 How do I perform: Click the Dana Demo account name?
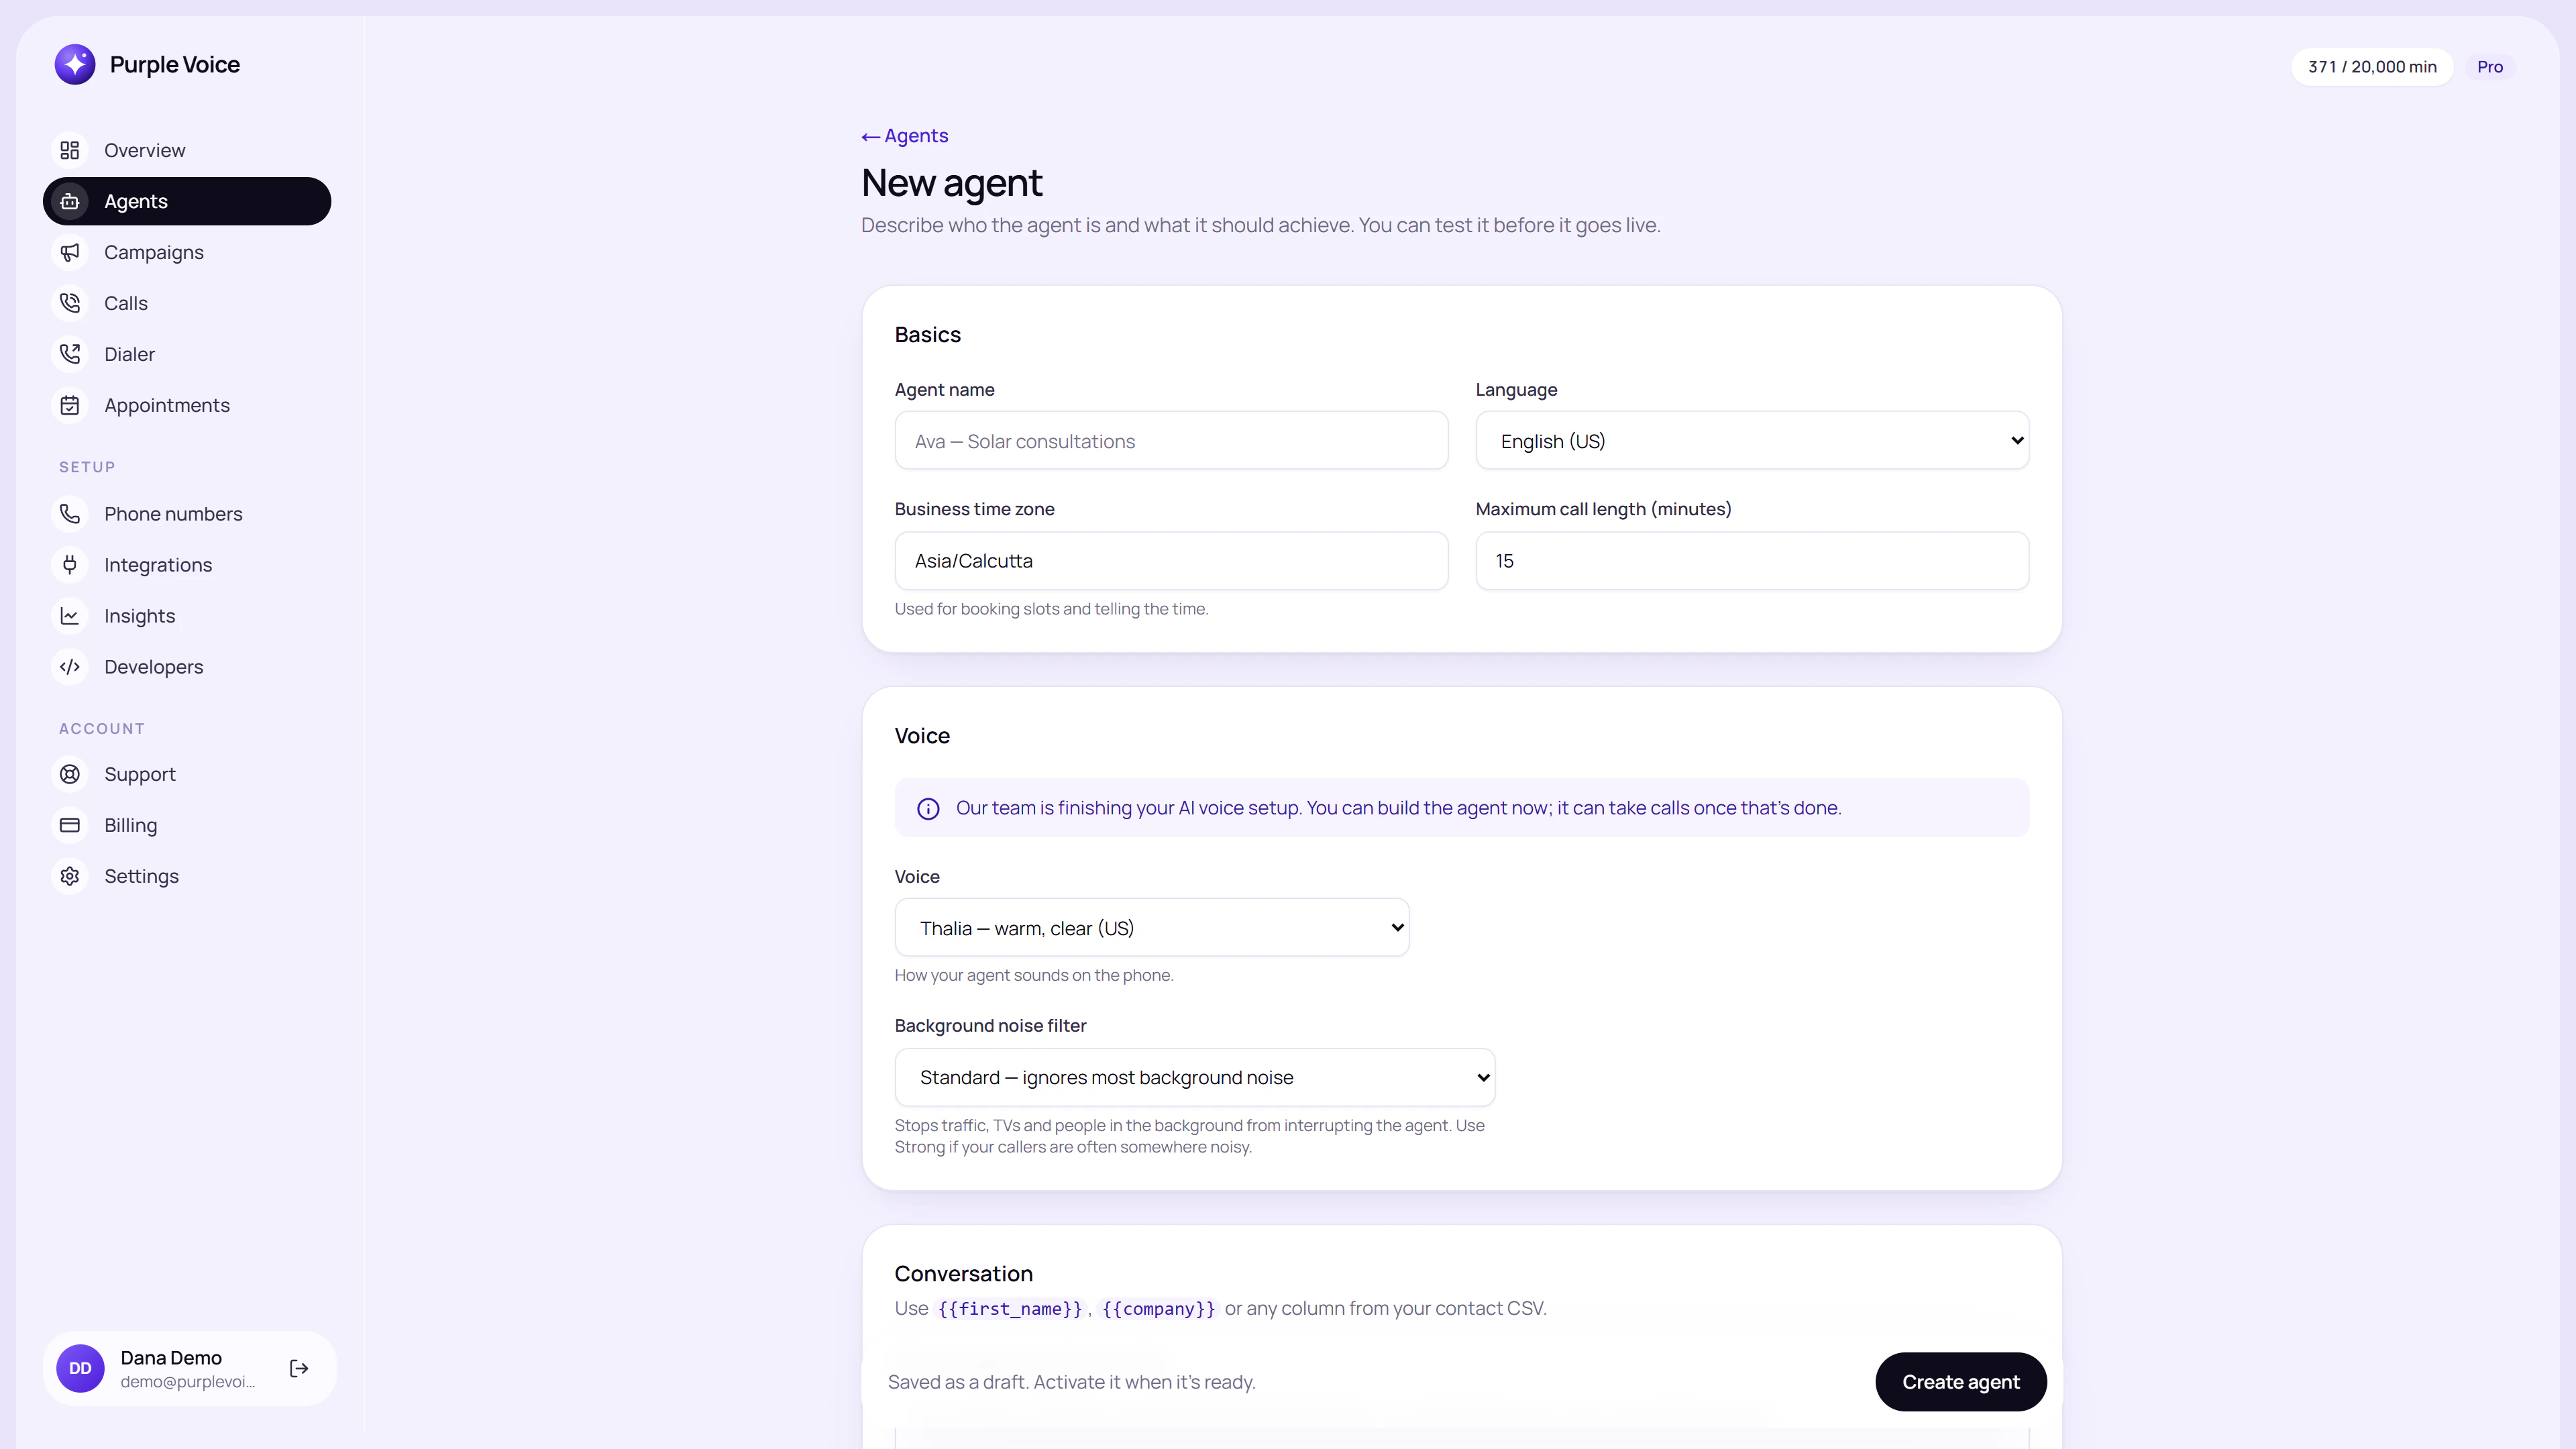click(x=171, y=1357)
